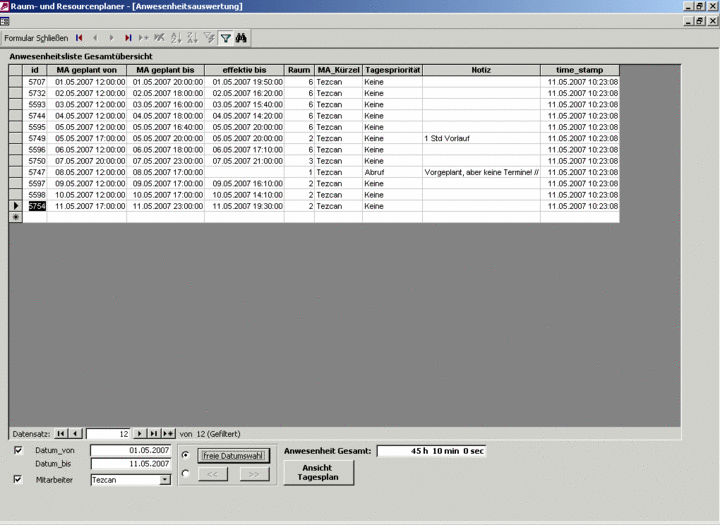Viewport: 720px width, 525px height.
Task: Go to previous record in Datensatz navigator
Action: click(76, 434)
